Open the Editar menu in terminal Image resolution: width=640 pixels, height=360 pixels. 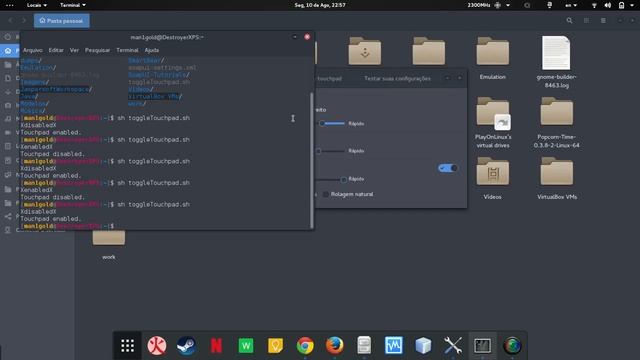point(56,50)
